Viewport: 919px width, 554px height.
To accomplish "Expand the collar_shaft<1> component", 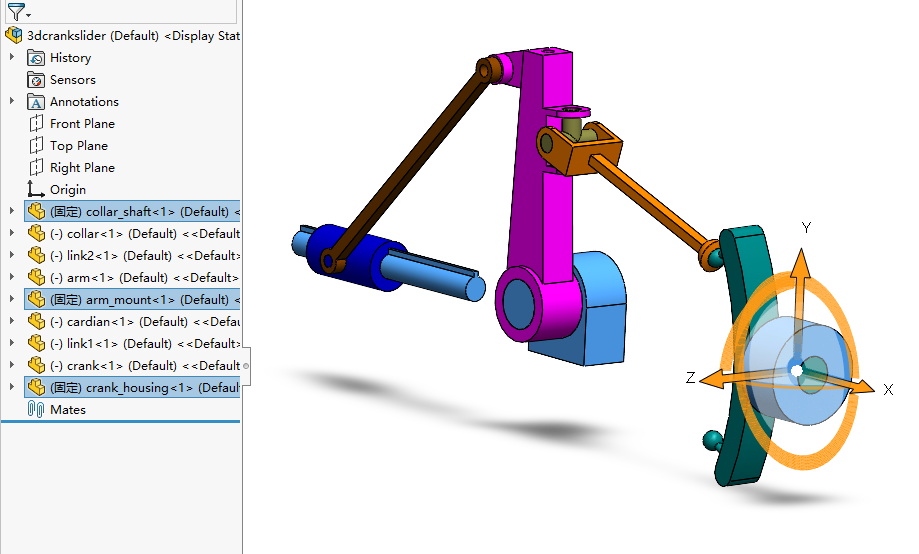I will coord(12,212).
